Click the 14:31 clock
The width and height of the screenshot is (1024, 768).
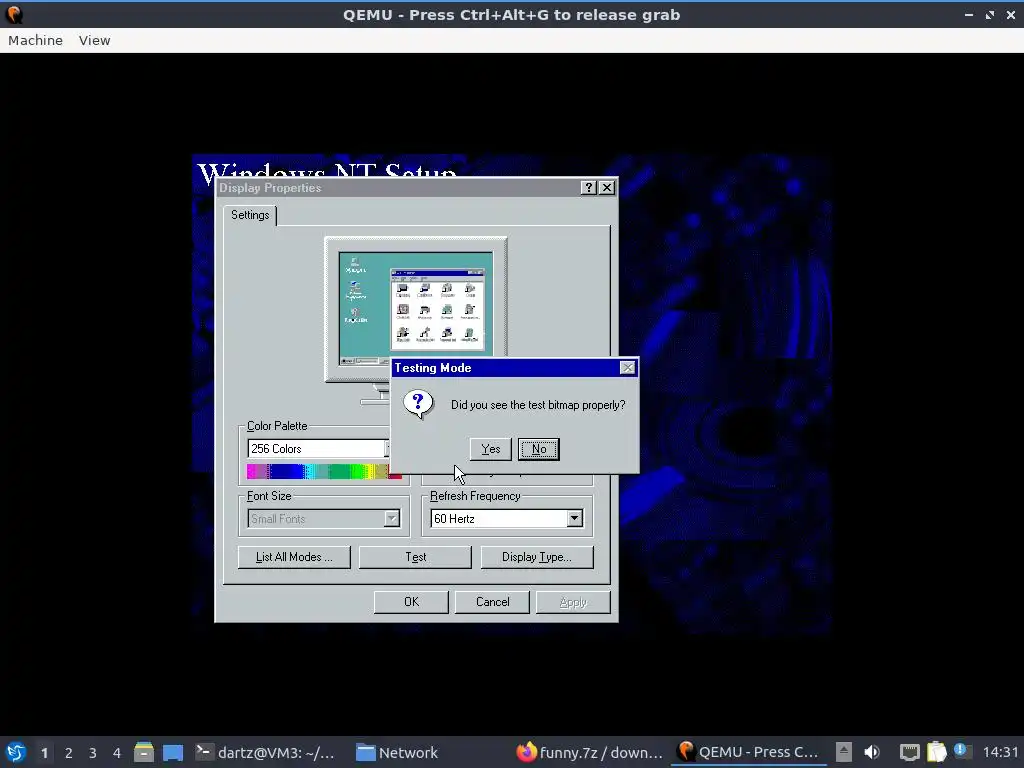click(x=1000, y=752)
